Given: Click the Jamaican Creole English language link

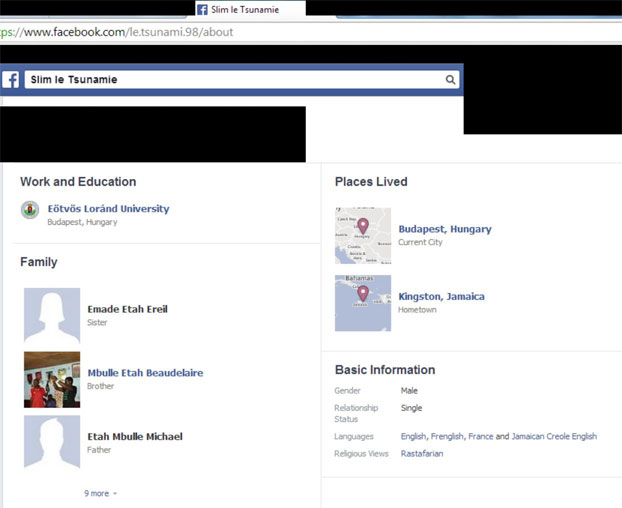Looking at the screenshot, I should [554, 437].
